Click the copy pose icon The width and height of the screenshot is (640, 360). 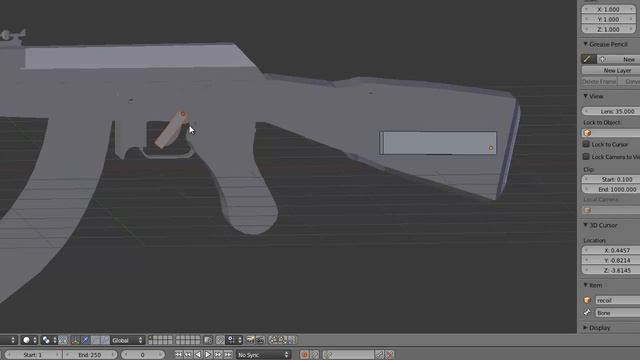273,340
